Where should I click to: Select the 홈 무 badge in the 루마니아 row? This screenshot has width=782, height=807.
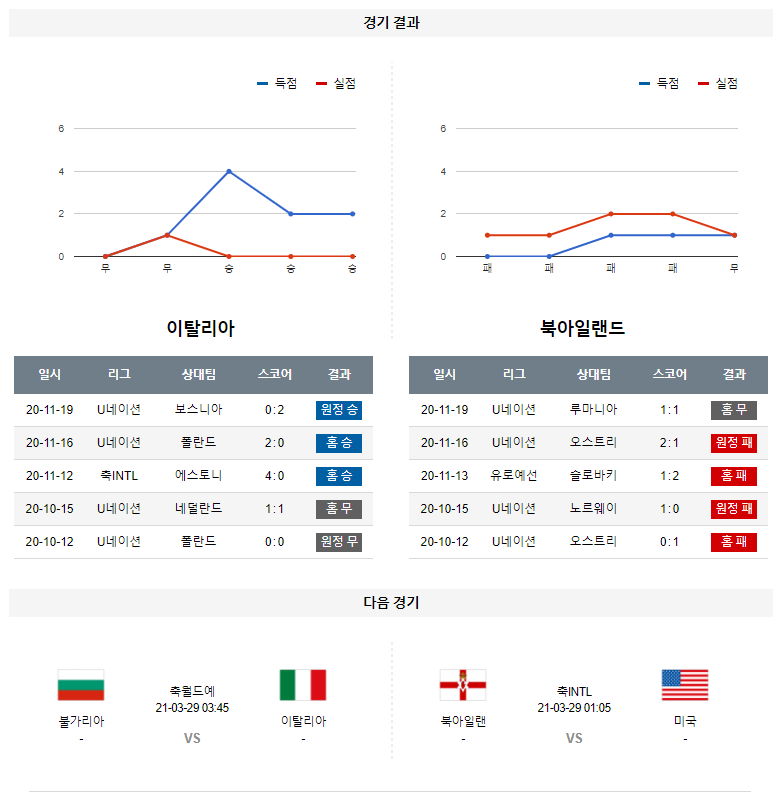coord(733,410)
